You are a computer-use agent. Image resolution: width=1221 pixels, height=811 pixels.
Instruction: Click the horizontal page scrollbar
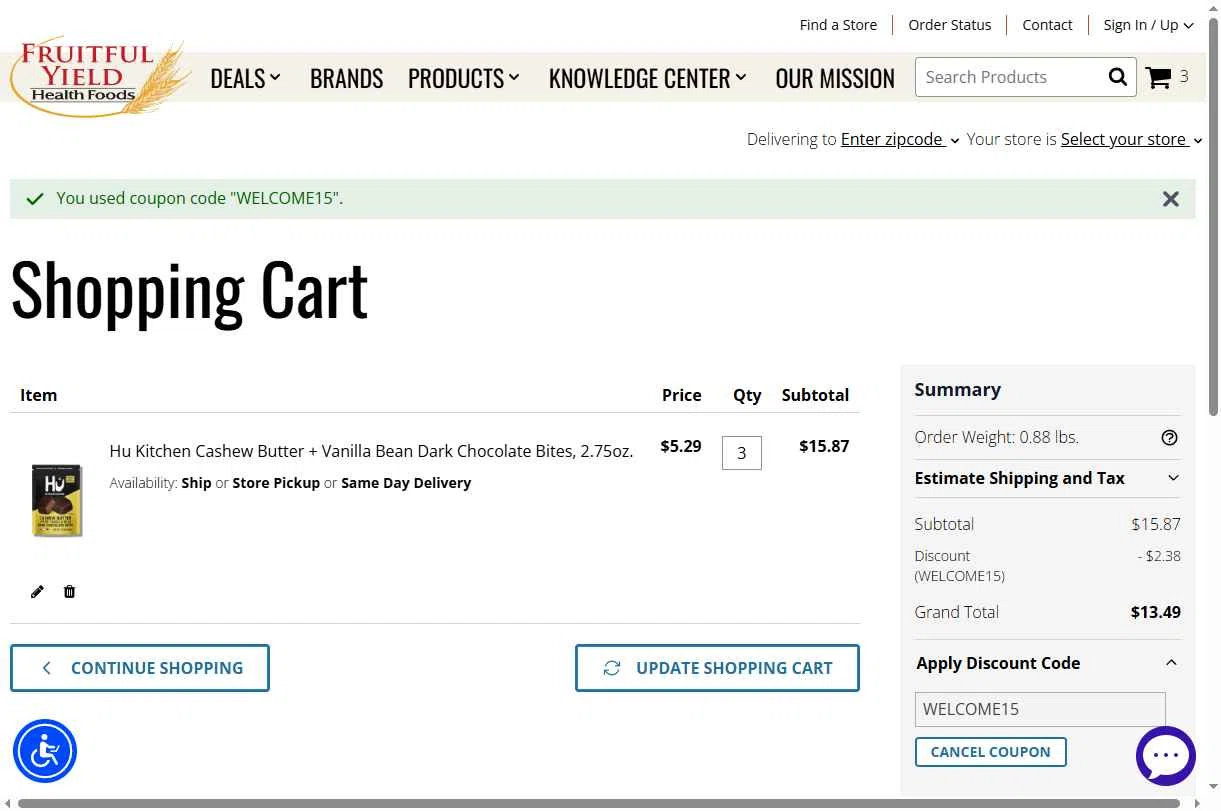[600, 803]
